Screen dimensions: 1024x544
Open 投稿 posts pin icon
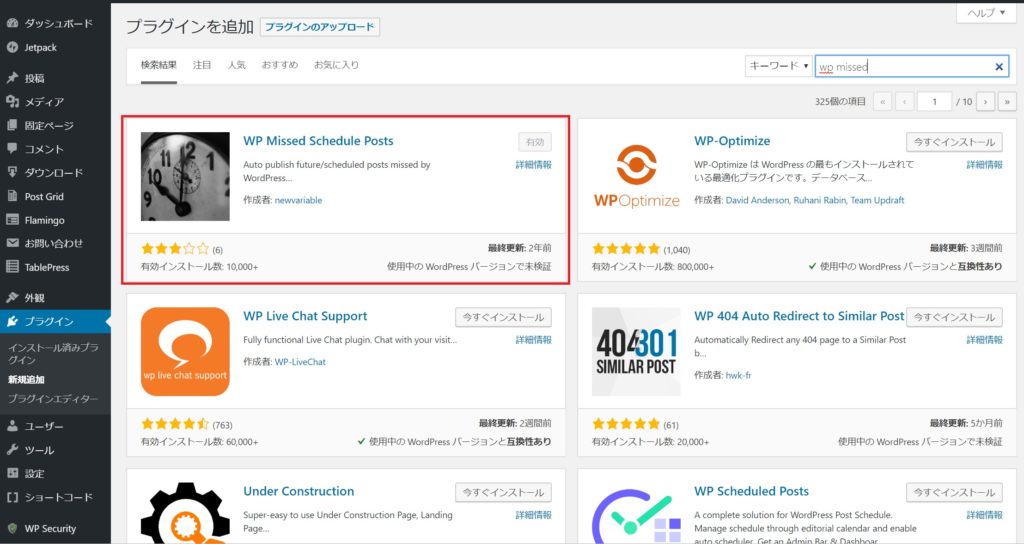coord(12,78)
